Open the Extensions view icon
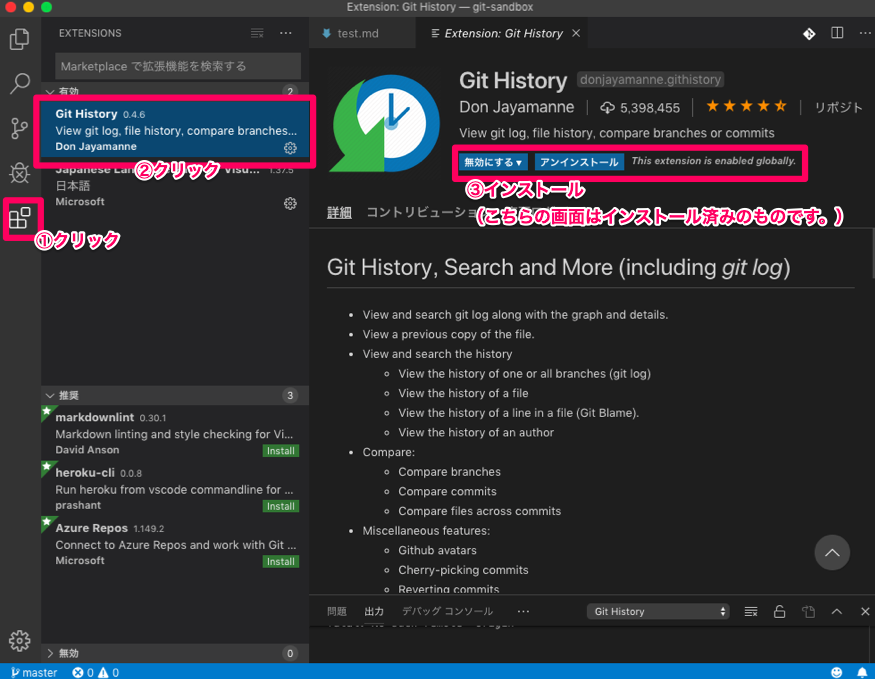Screen dimensions: 875x679 [x=20, y=218]
